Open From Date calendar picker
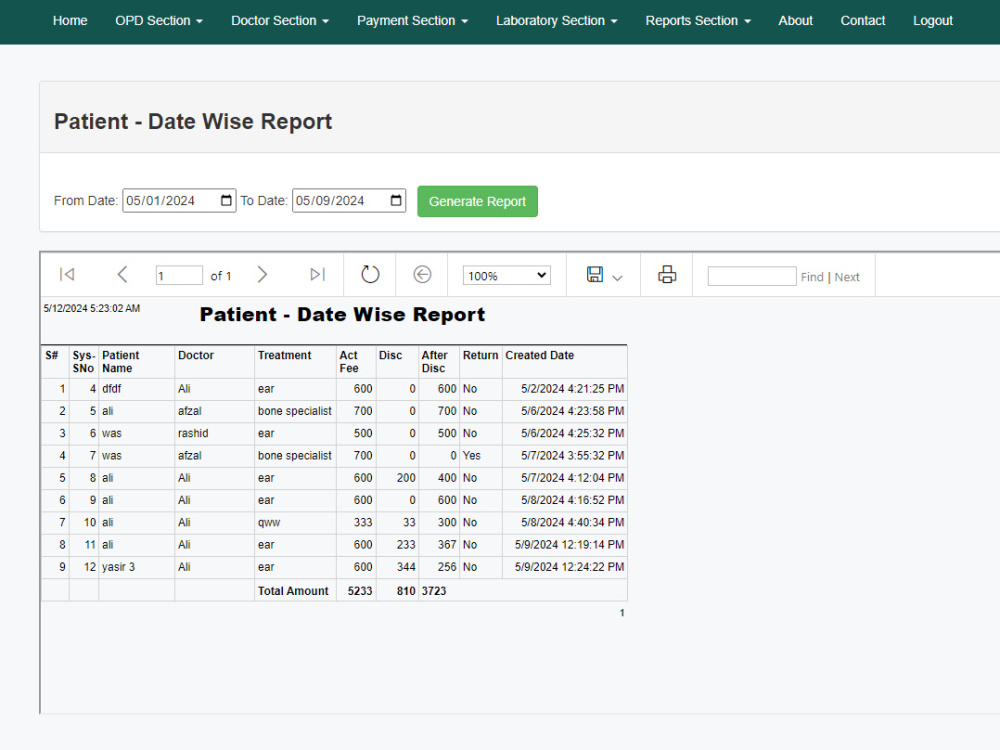 click(x=226, y=200)
